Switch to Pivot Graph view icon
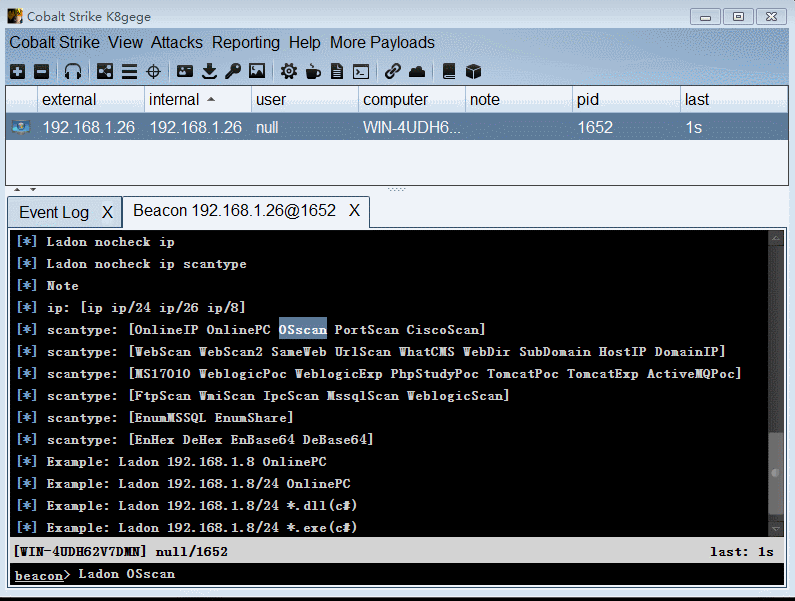 coord(105,72)
